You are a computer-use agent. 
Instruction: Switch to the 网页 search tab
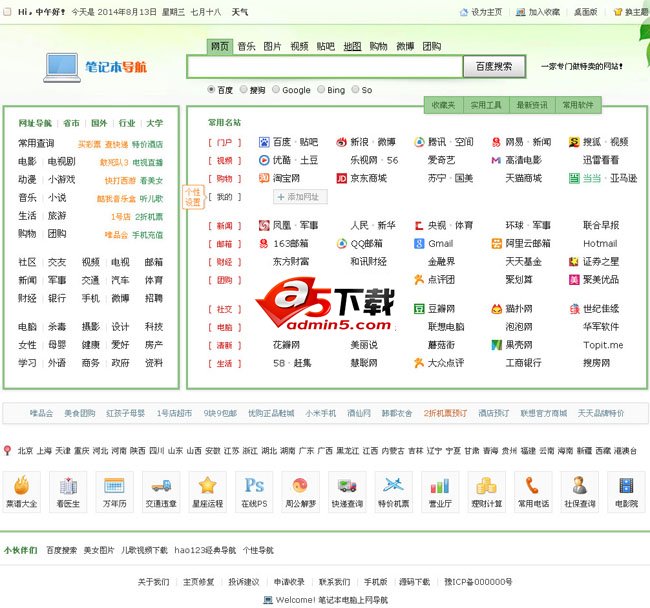click(220, 46)
